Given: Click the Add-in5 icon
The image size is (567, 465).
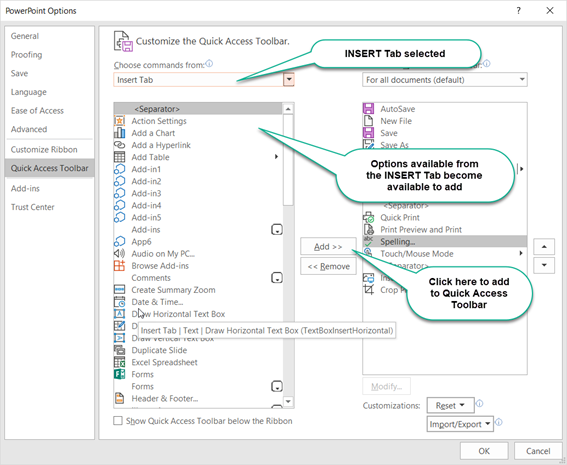Looking at the screenshot, I should [119, 217].
